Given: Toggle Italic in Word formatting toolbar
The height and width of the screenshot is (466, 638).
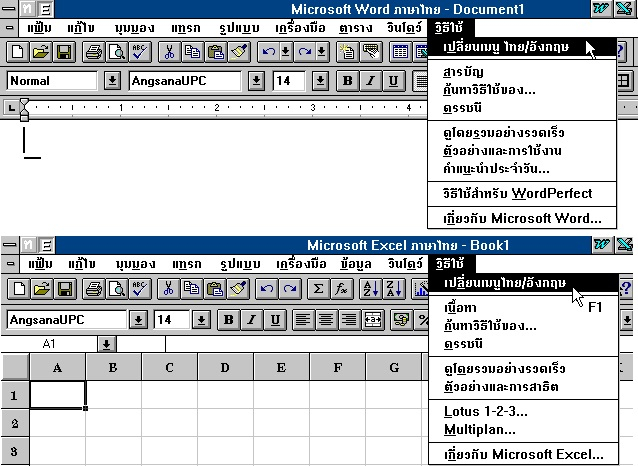Looking at the screenshot, I should (371, 81).
